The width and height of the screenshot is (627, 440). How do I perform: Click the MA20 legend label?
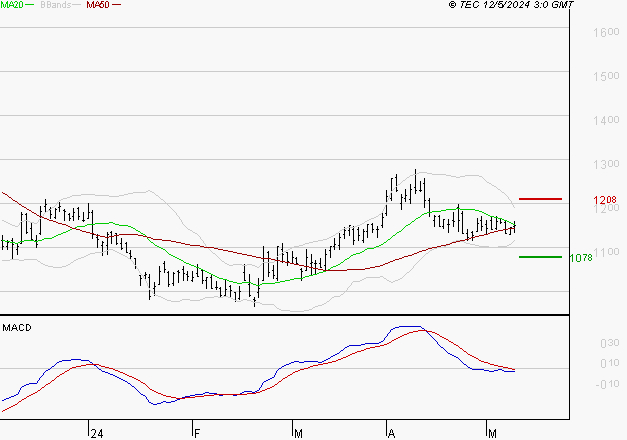[x=12, y=5]
